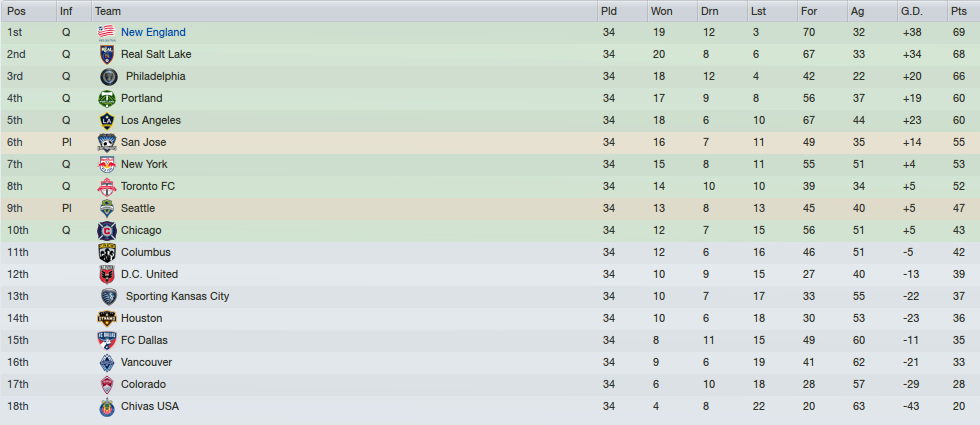This screenshot has height=425, width=980.
Task: Click the Philadelphia team crest icon
Action: (106, 76)
